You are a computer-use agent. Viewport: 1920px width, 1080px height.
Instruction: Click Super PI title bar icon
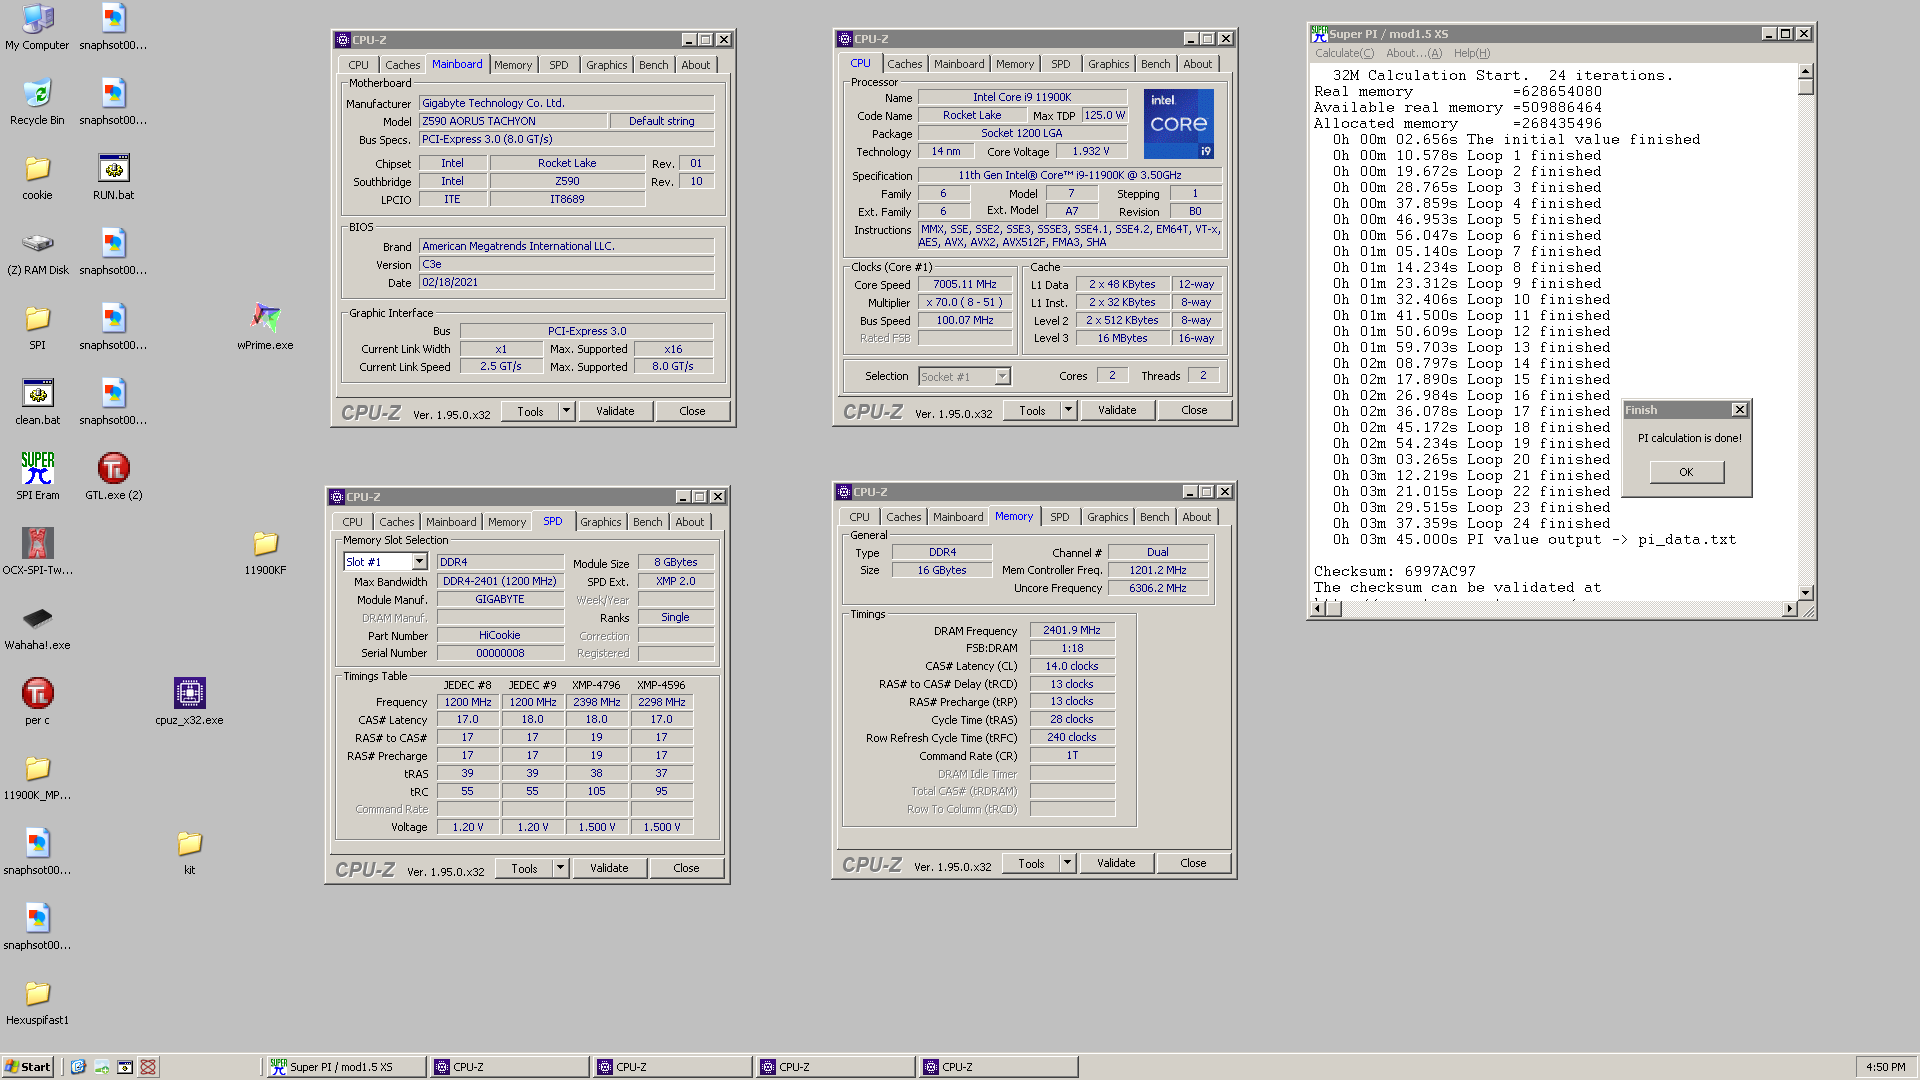1319,33
